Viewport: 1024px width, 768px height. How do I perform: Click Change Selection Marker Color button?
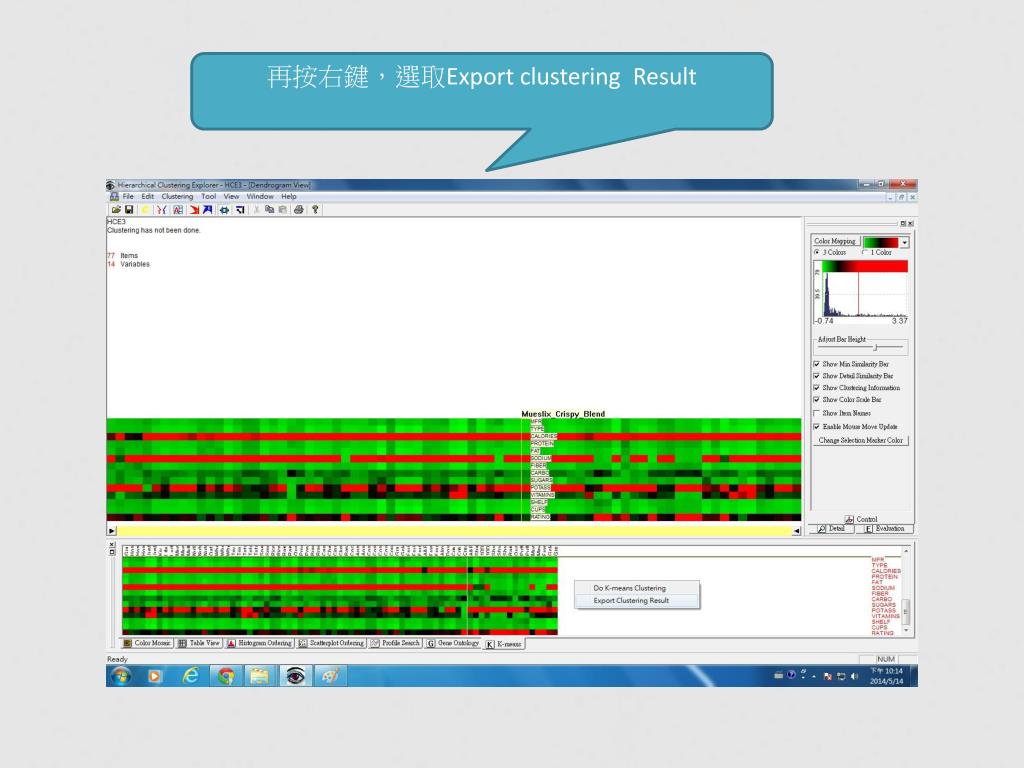[x=861, y=440]
